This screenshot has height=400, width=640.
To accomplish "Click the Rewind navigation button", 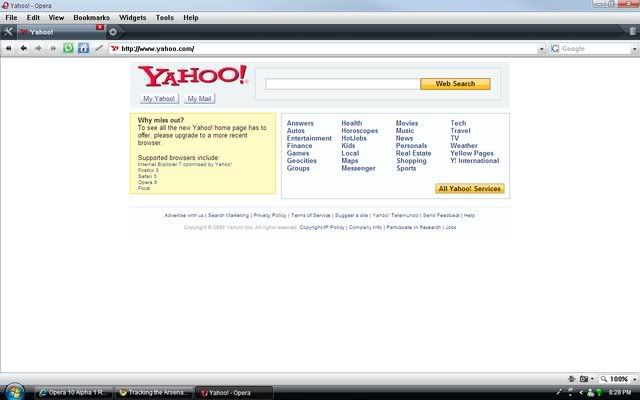I will 8,48.
